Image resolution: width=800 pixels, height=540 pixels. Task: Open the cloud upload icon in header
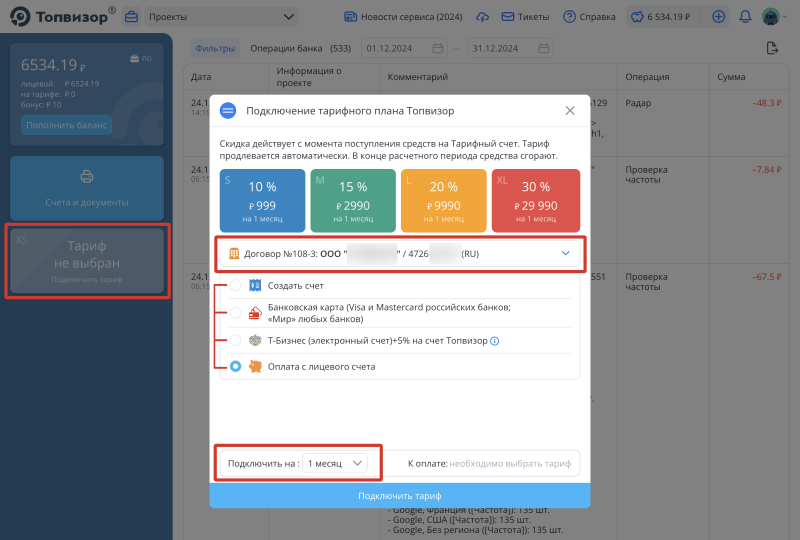[x=483, y=17]
